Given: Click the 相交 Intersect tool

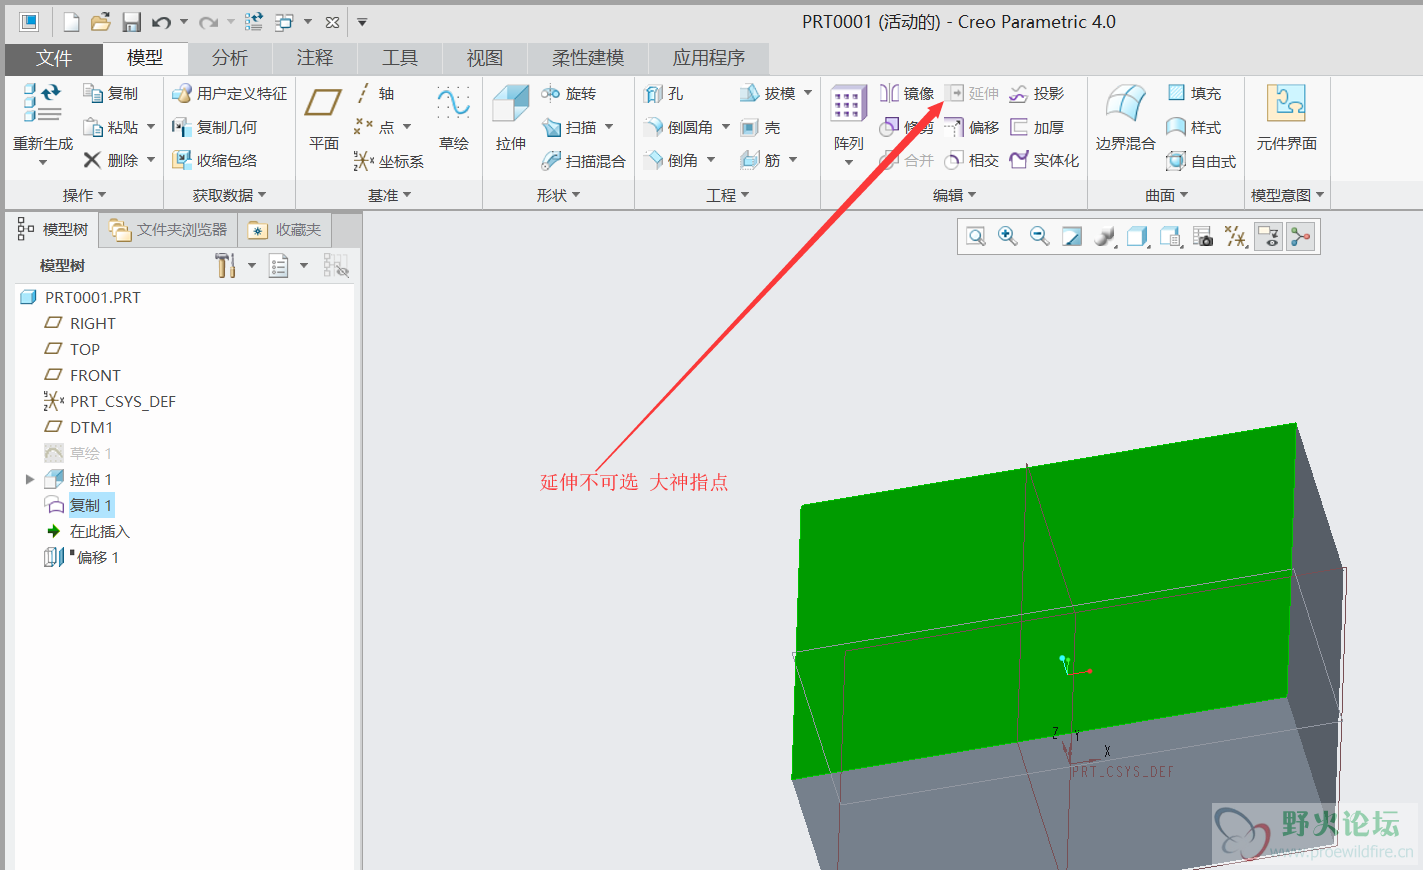Looking at the screenshot, I should pyautogui.click(x=972, y=161).
